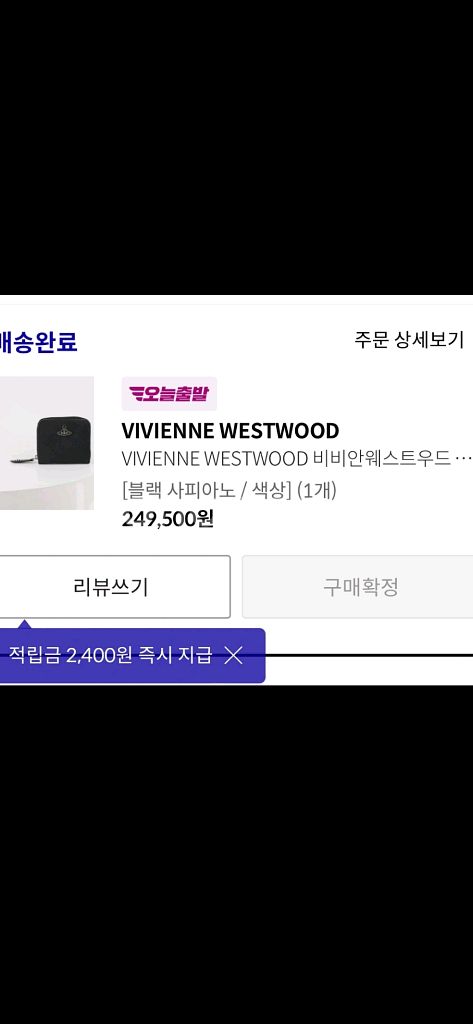Tap the 적립금 2,400원 즉시 지급 banner text
The height and width of the screenshot is (1024, 473).
tap(110, 656)
